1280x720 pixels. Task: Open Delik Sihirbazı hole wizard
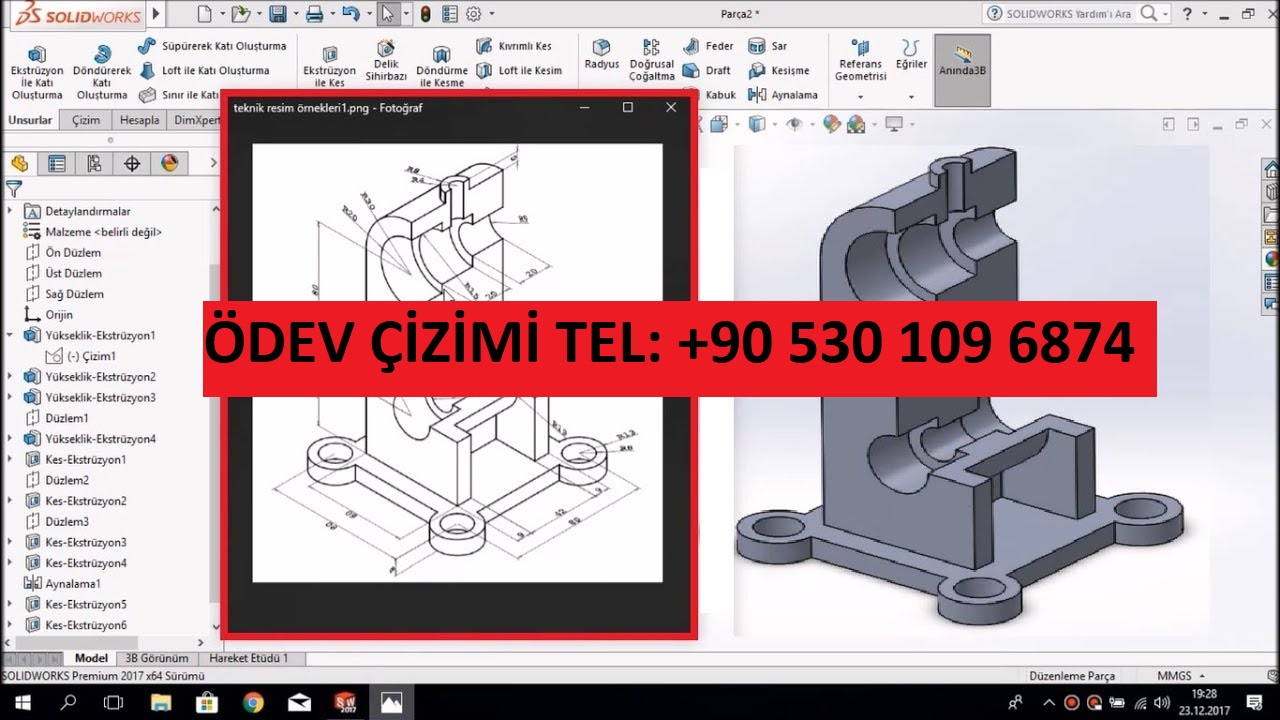click(x=385, y=60)
